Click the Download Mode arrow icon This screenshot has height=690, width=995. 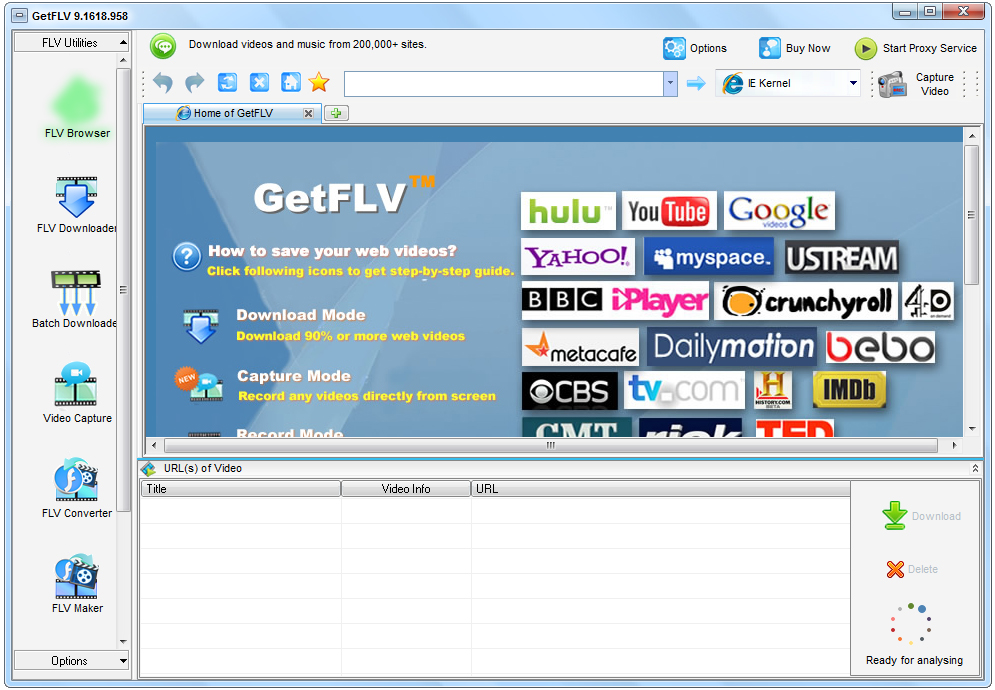(x=201, y=326)
